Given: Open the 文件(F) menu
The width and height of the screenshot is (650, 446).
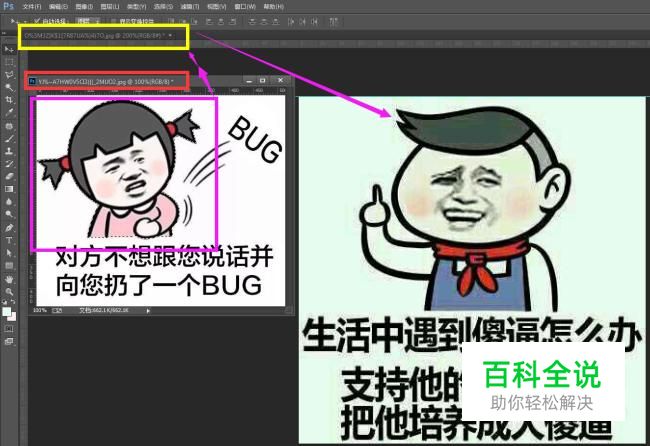Looking at the screenshot, I should (x=32, y=7).
